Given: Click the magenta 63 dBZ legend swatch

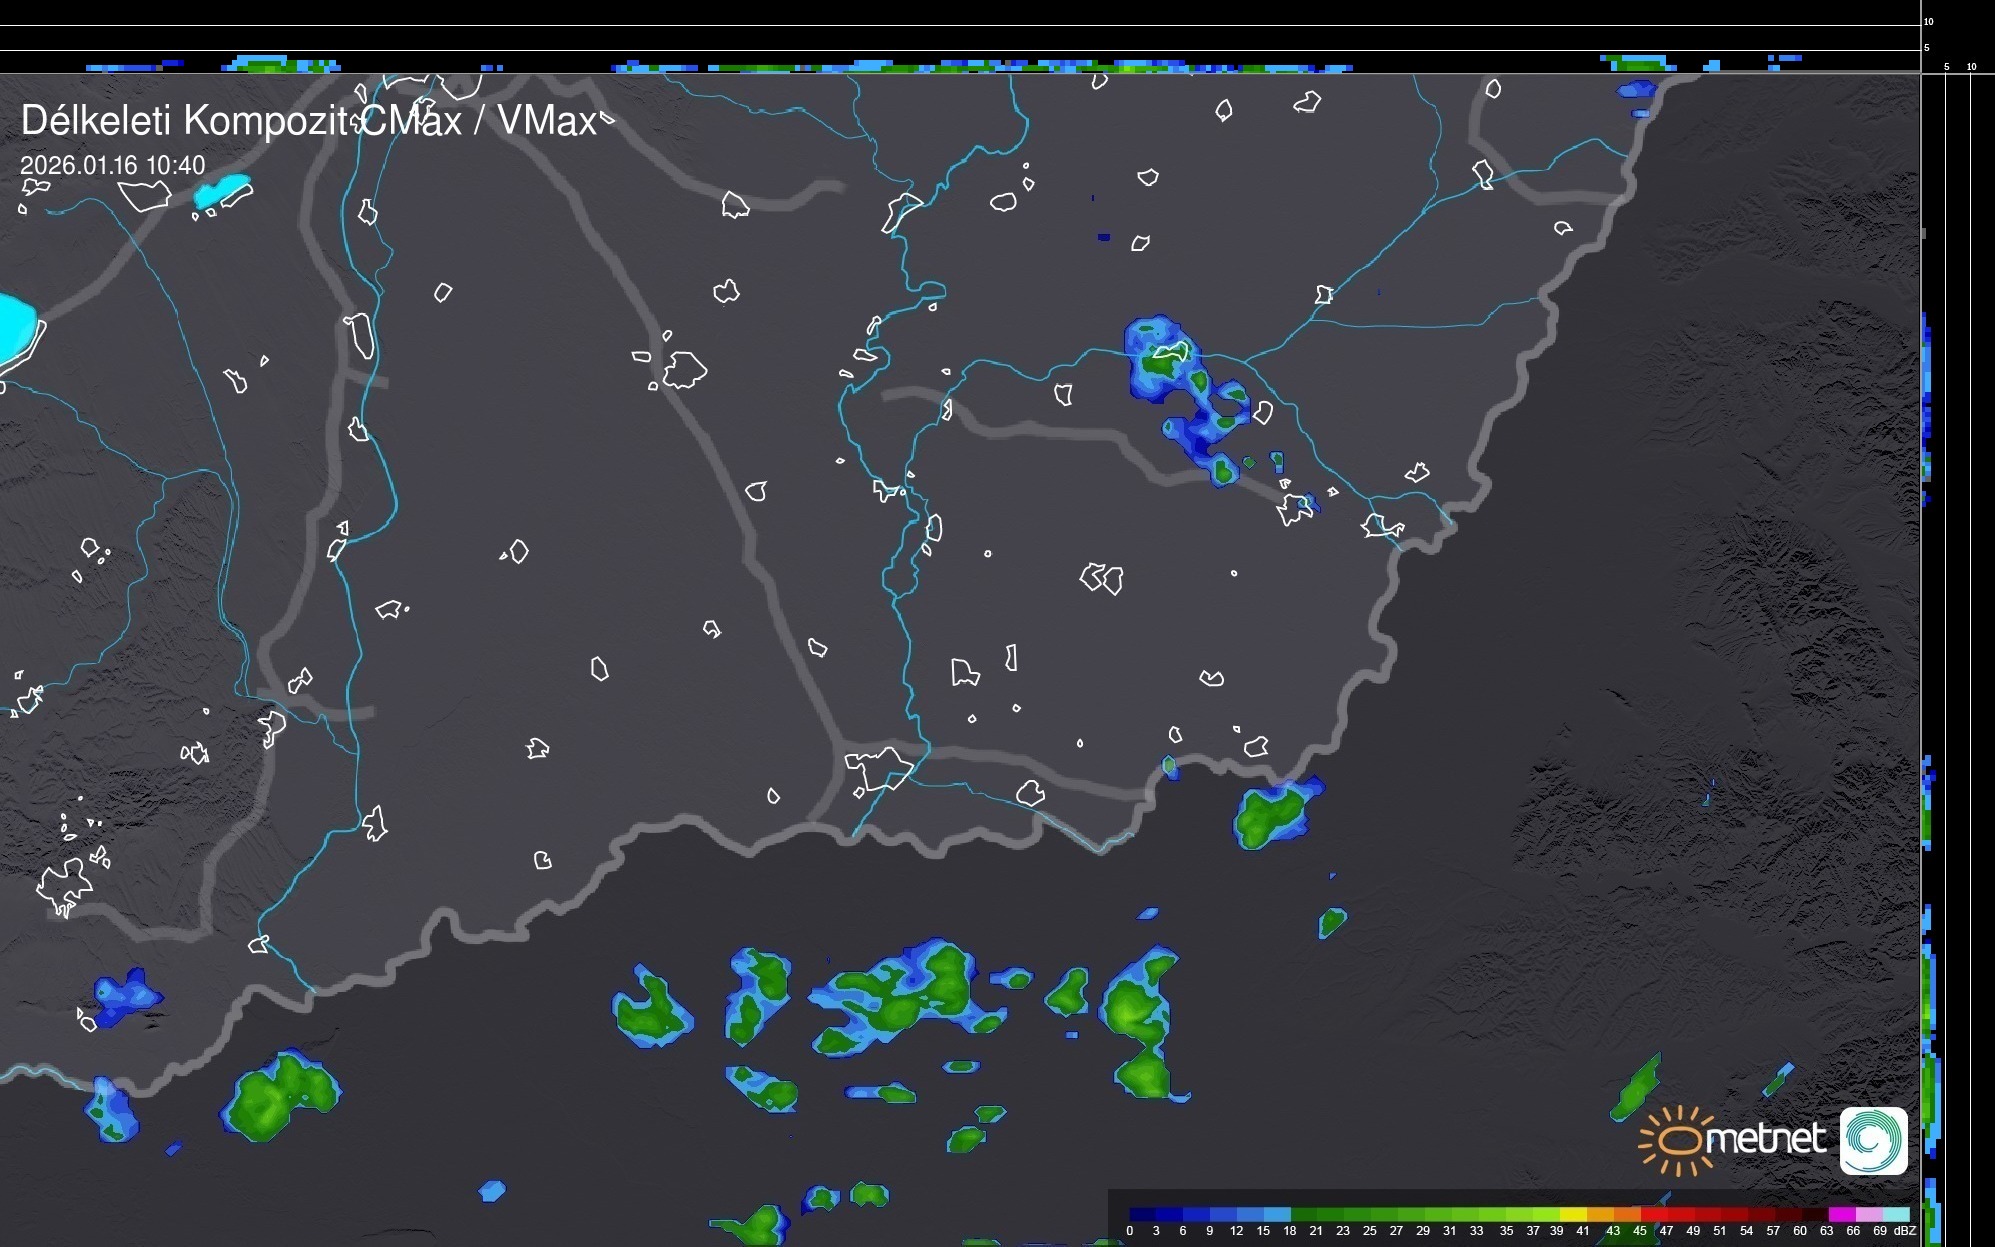Looking at the screenshot, I should pyautogui.click(x=1841, y=1214).
